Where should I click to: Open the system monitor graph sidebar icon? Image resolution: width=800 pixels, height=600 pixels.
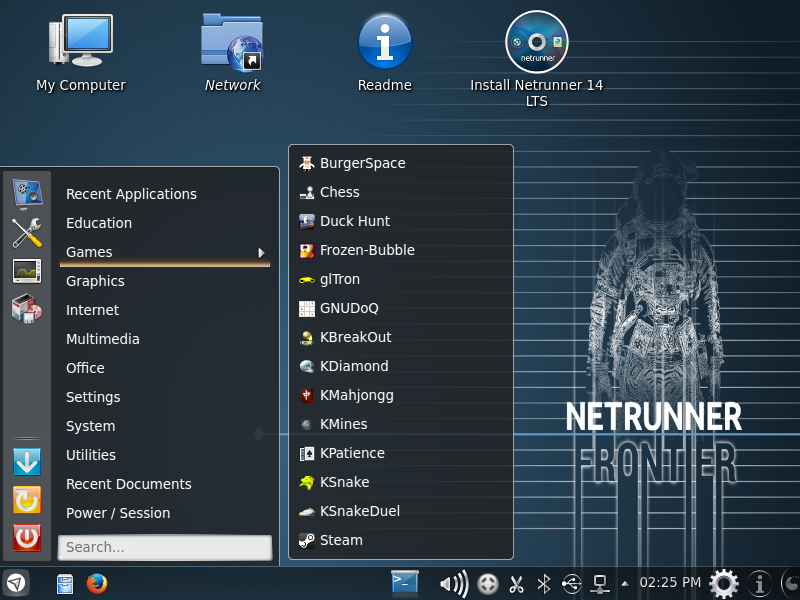(x=27, y=271)
